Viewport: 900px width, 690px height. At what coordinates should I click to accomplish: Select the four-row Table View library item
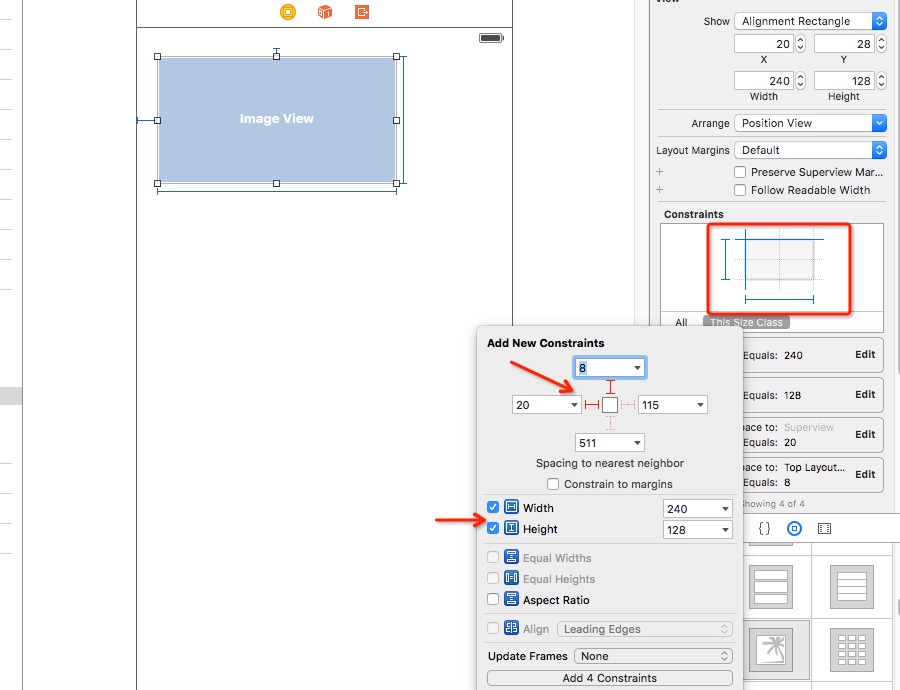(x=852, y=587)
